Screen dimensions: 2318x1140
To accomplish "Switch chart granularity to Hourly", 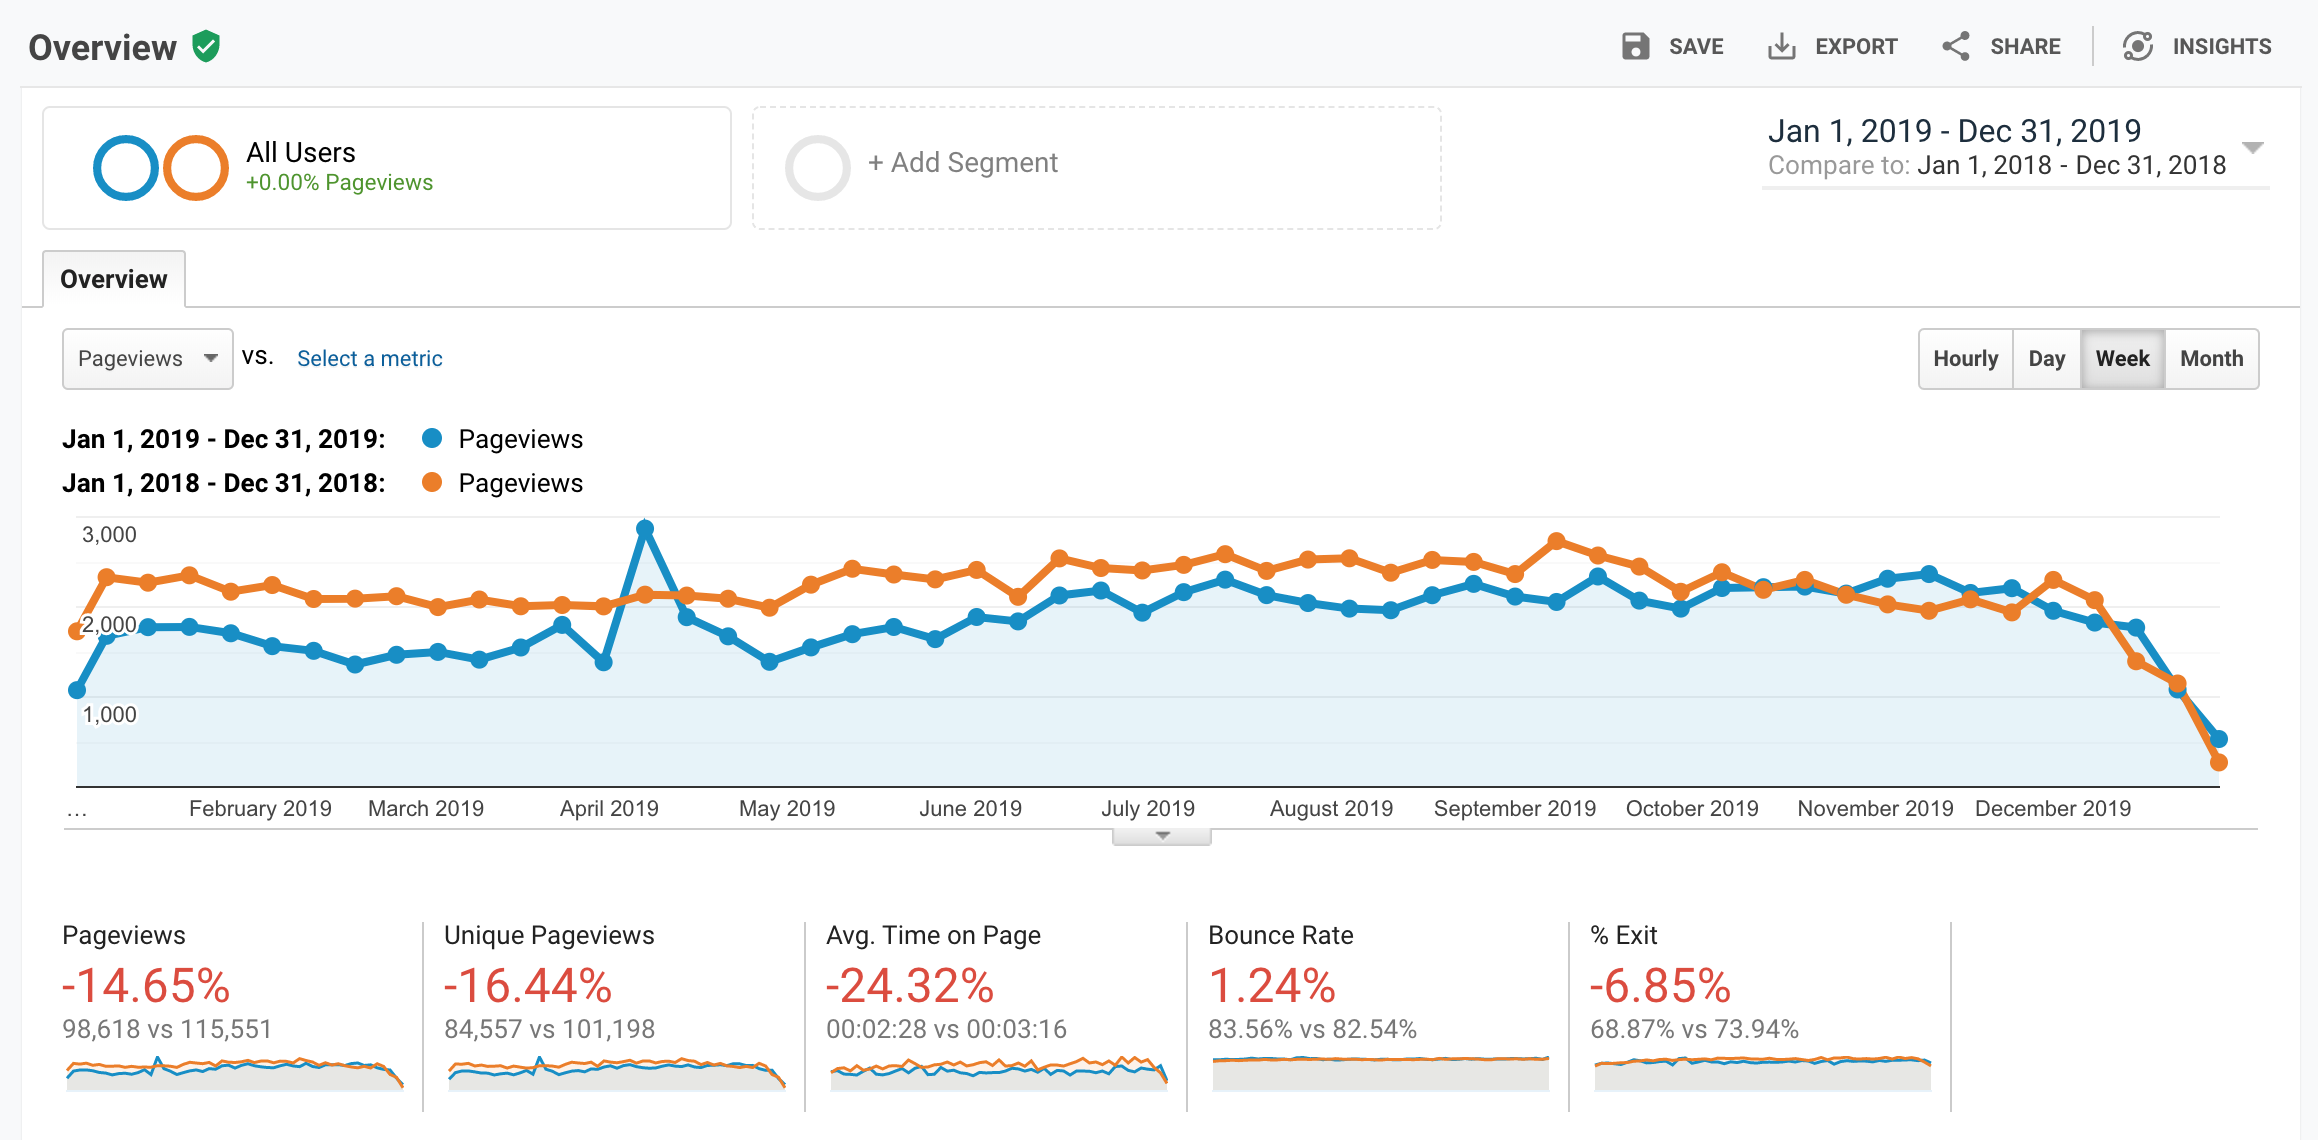I will point(1965,359).
